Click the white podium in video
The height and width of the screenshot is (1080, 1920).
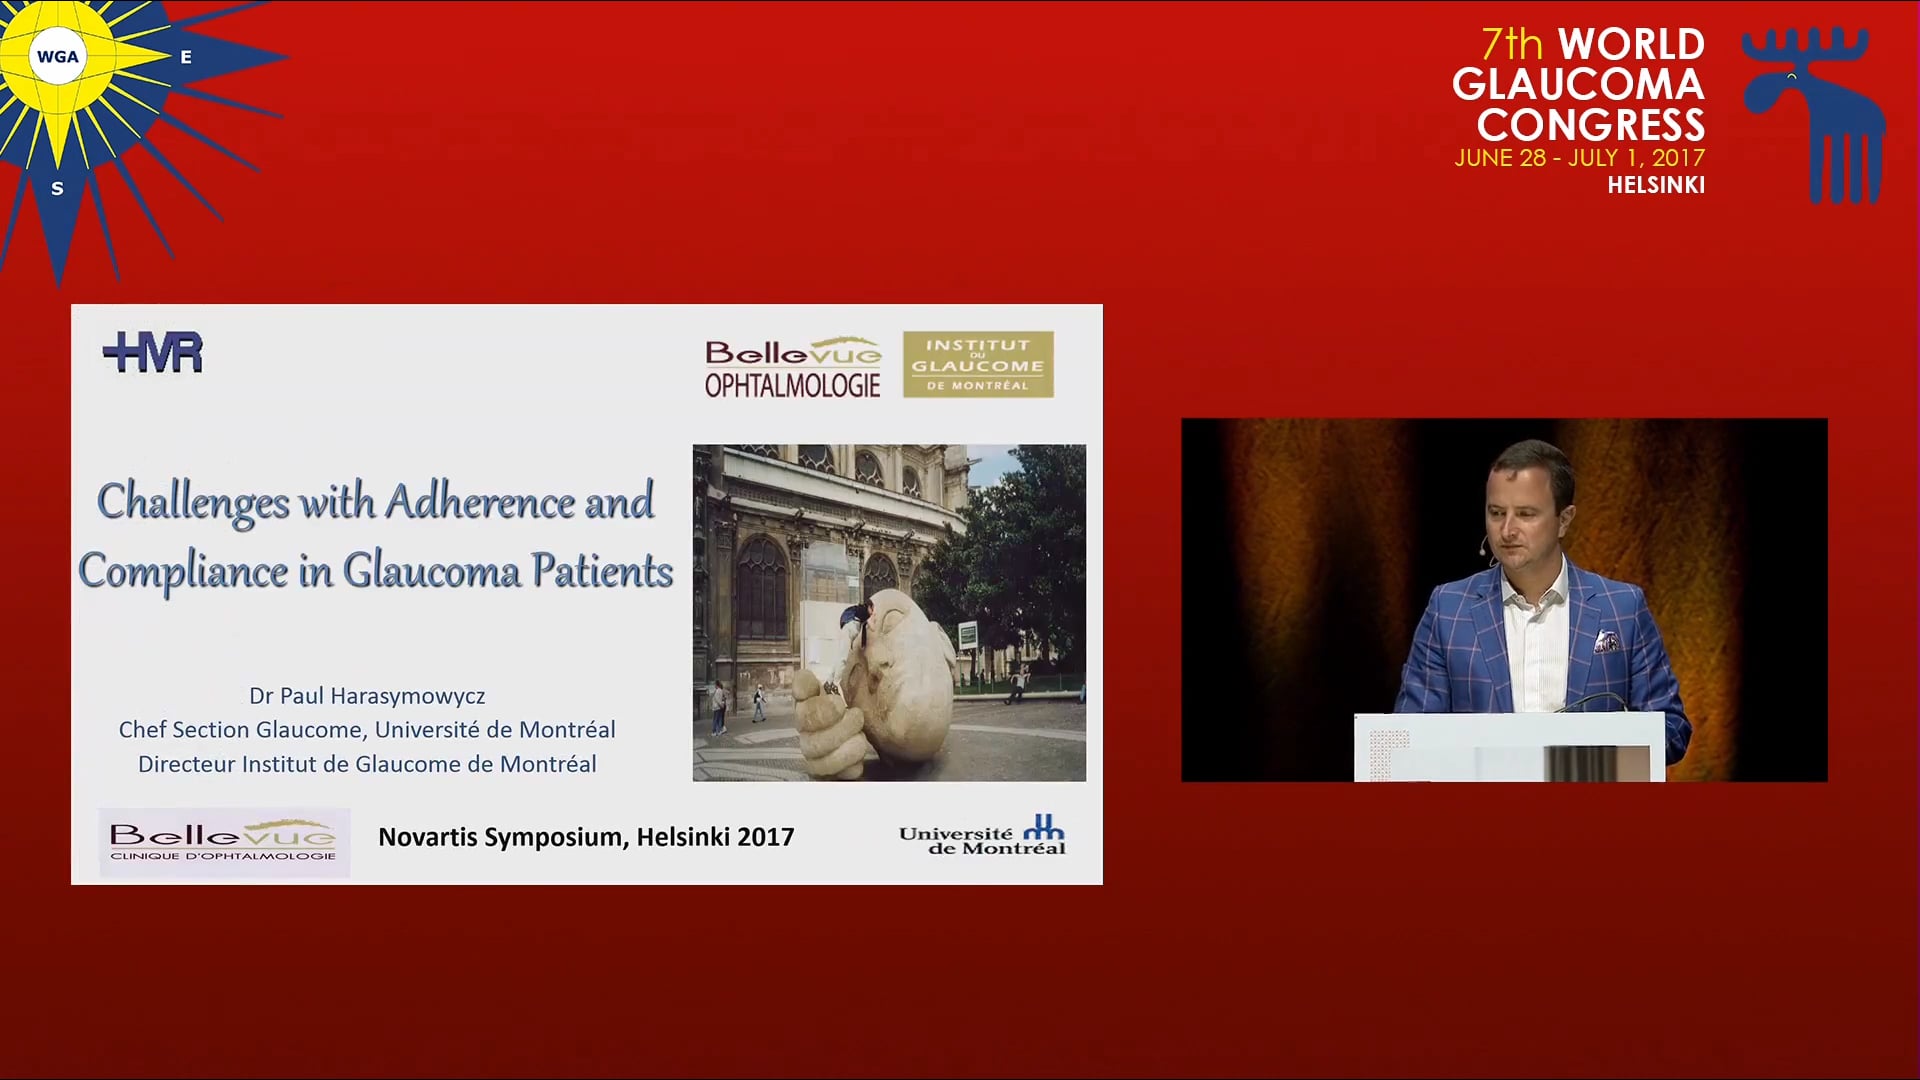coord(1508,746)
